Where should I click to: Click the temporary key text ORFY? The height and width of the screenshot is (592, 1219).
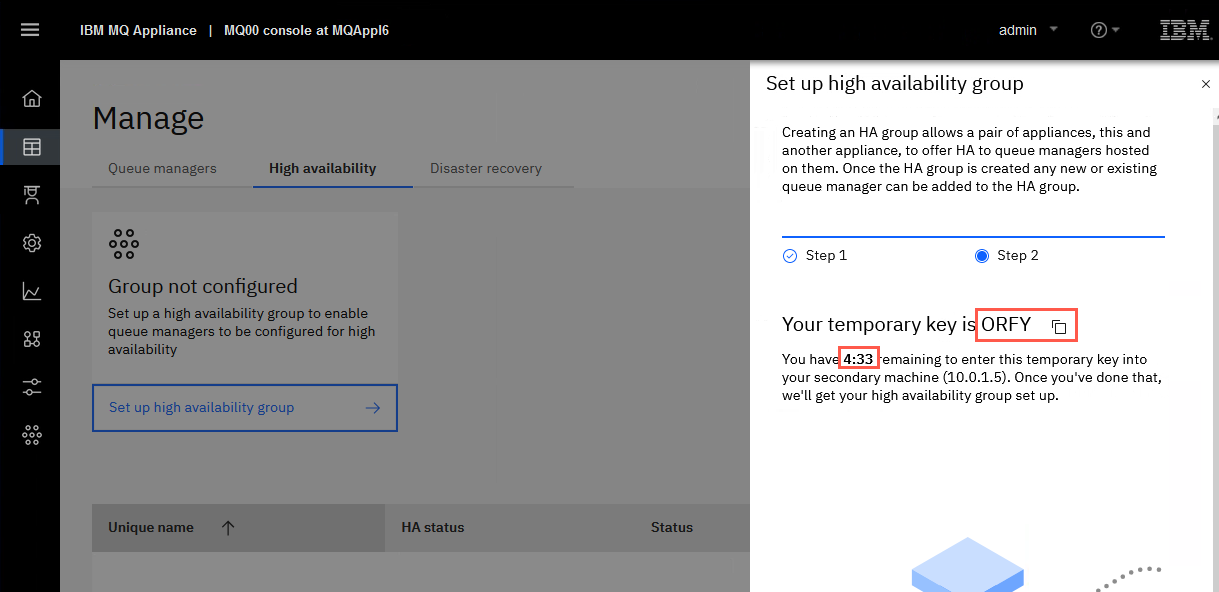pyautogui.click(x=1006, y=324)
